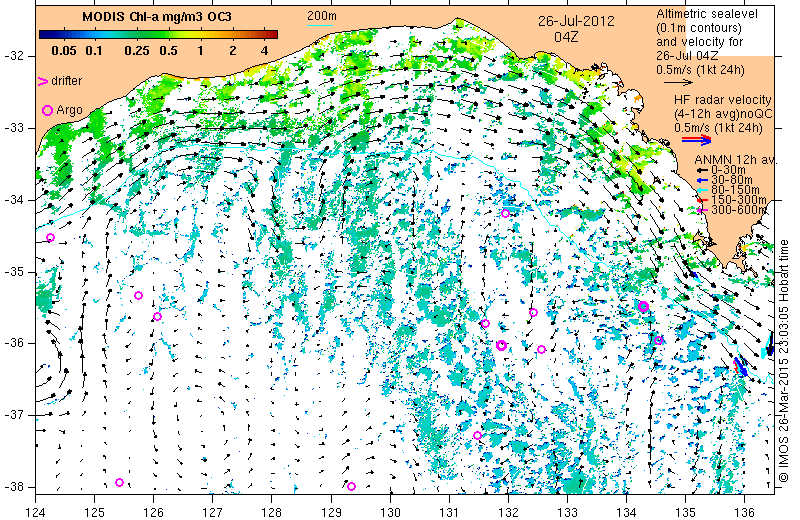Image resolution: width=800 pixels, height=520 pixels.
Task: Click the 0.05 color bar tick label
Action: pos(64,51)
